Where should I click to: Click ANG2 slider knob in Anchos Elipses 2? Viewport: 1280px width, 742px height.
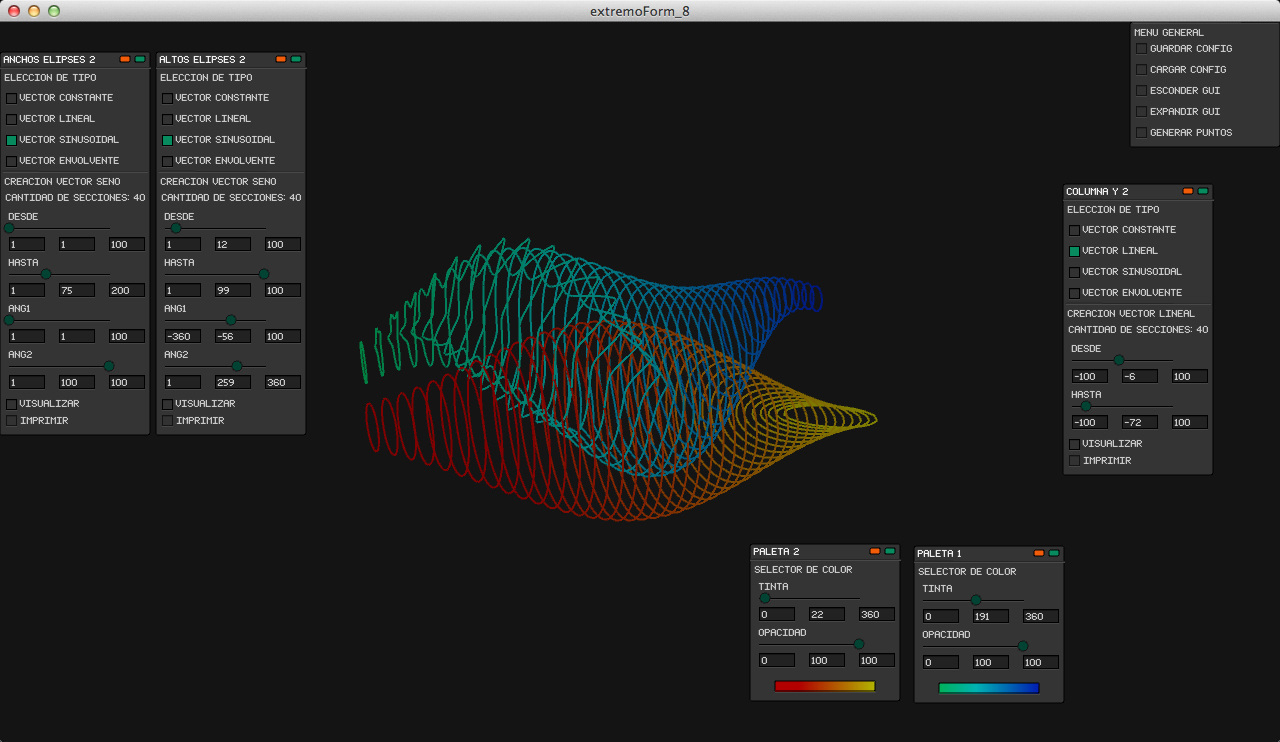click(109, 366)
